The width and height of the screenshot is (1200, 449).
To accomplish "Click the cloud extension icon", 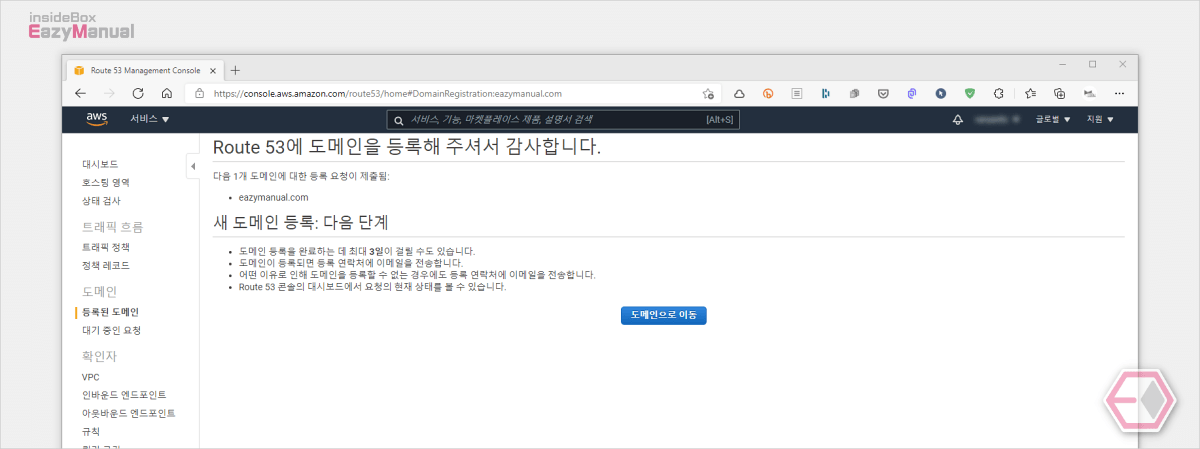I will pyautogui.click(x=739, y=93).
